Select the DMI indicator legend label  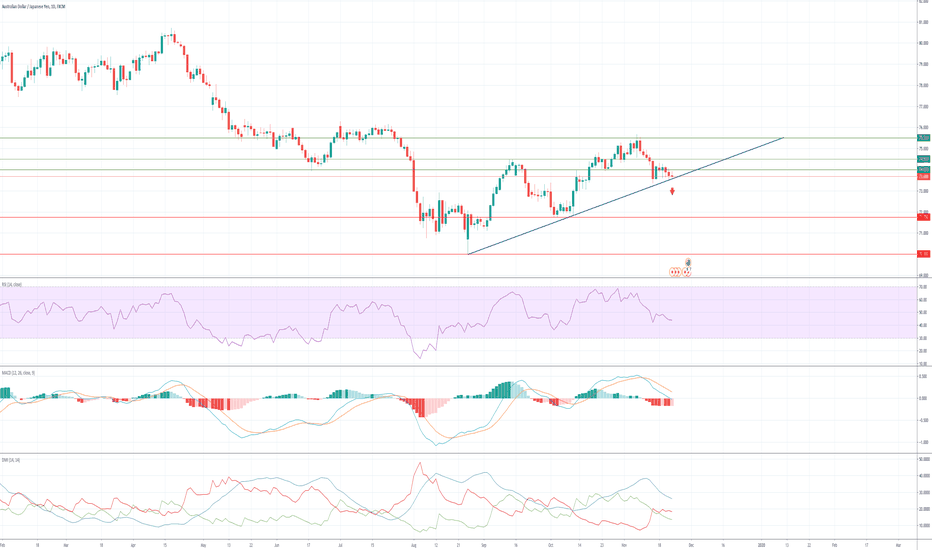point(12,460)
